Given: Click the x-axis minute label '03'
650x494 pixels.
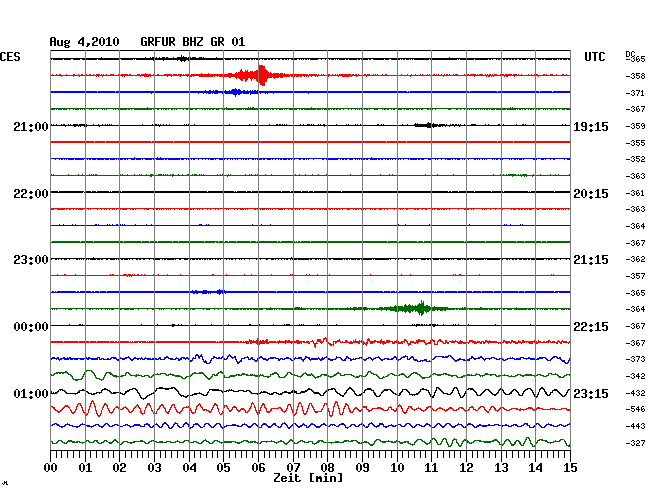Looking at the screenshot, I should click(x=154, y=468).
